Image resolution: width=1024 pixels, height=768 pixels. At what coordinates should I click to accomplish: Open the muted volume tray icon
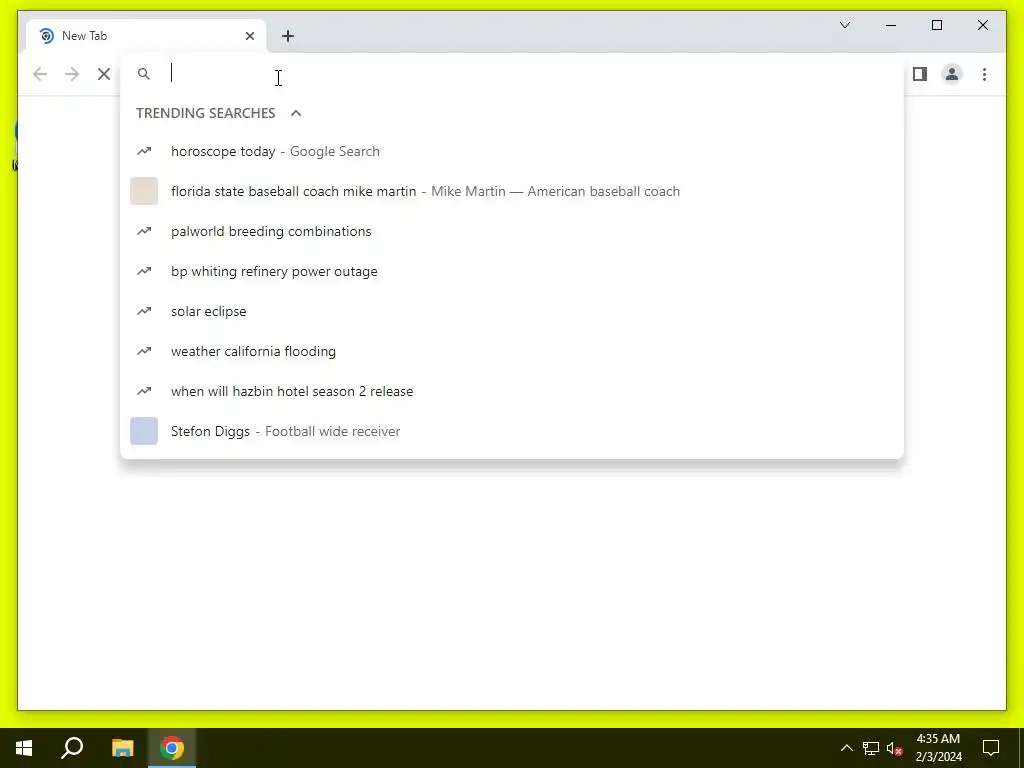895,748
